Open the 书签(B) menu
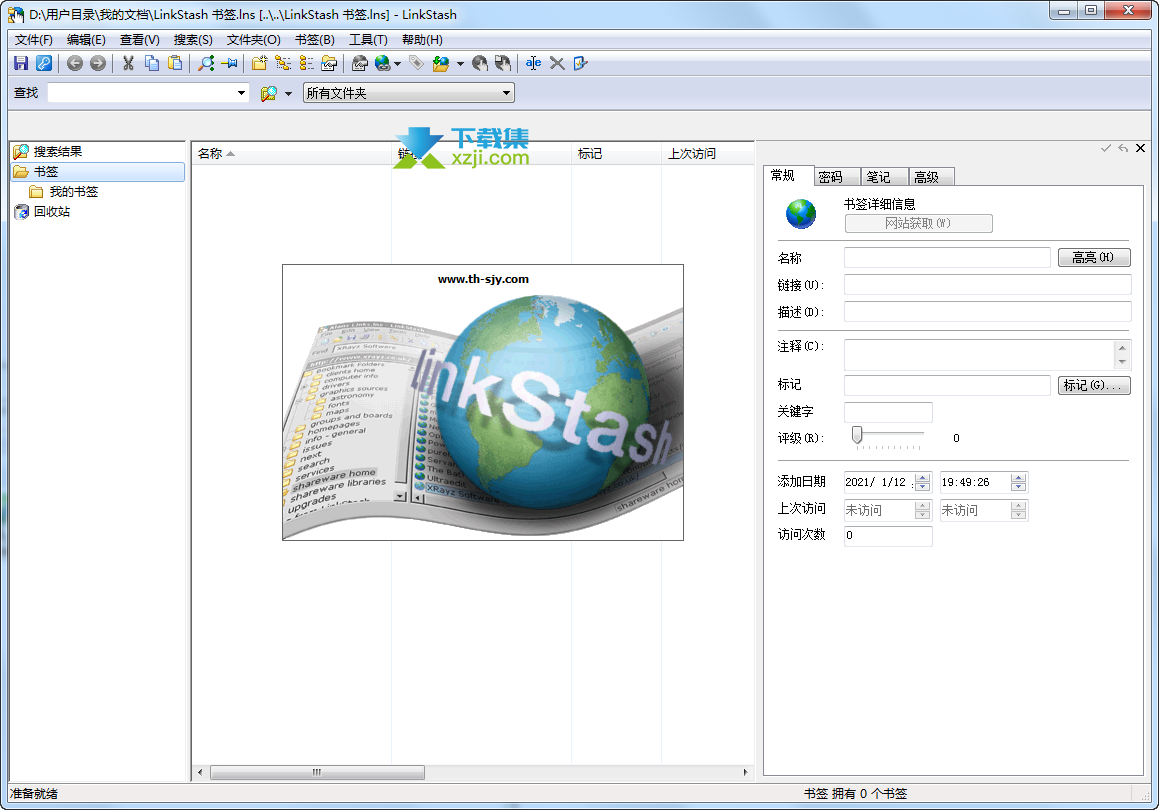The image size is (1159, 810). [315, 40]
